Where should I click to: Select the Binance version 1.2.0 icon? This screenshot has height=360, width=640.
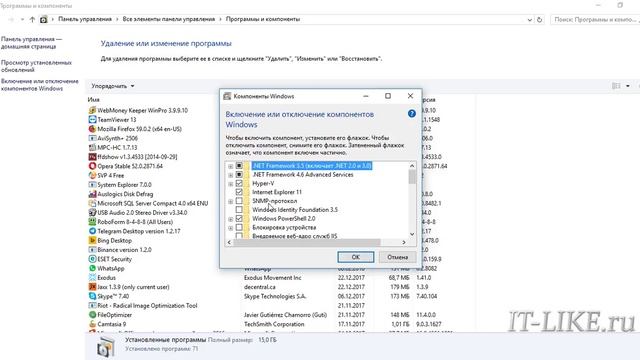pyautogui.click(x=92, y=250)
